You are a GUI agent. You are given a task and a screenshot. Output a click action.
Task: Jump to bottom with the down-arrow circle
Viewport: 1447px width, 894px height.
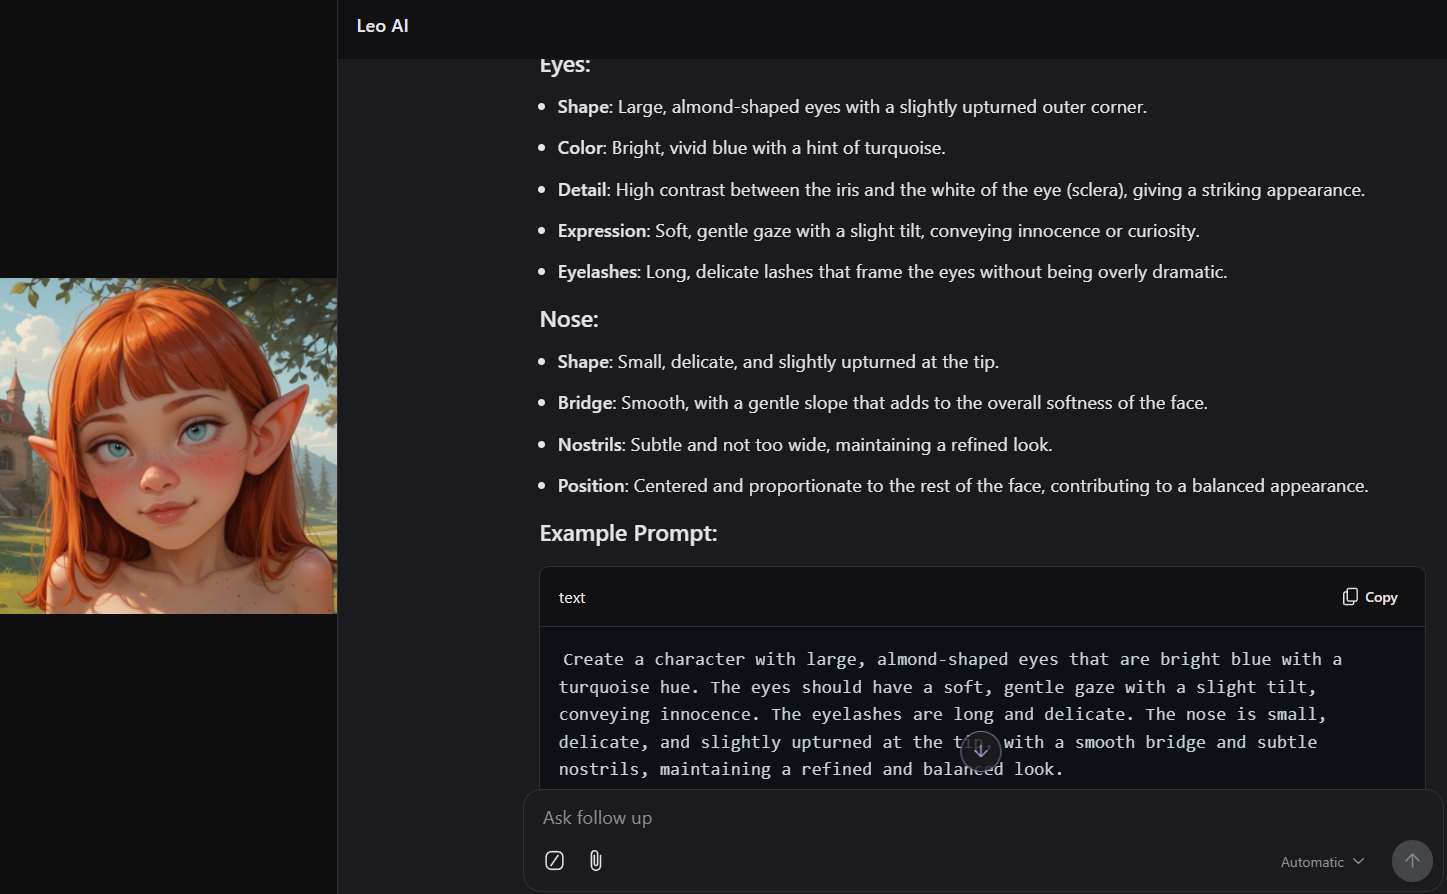(981, 750)
